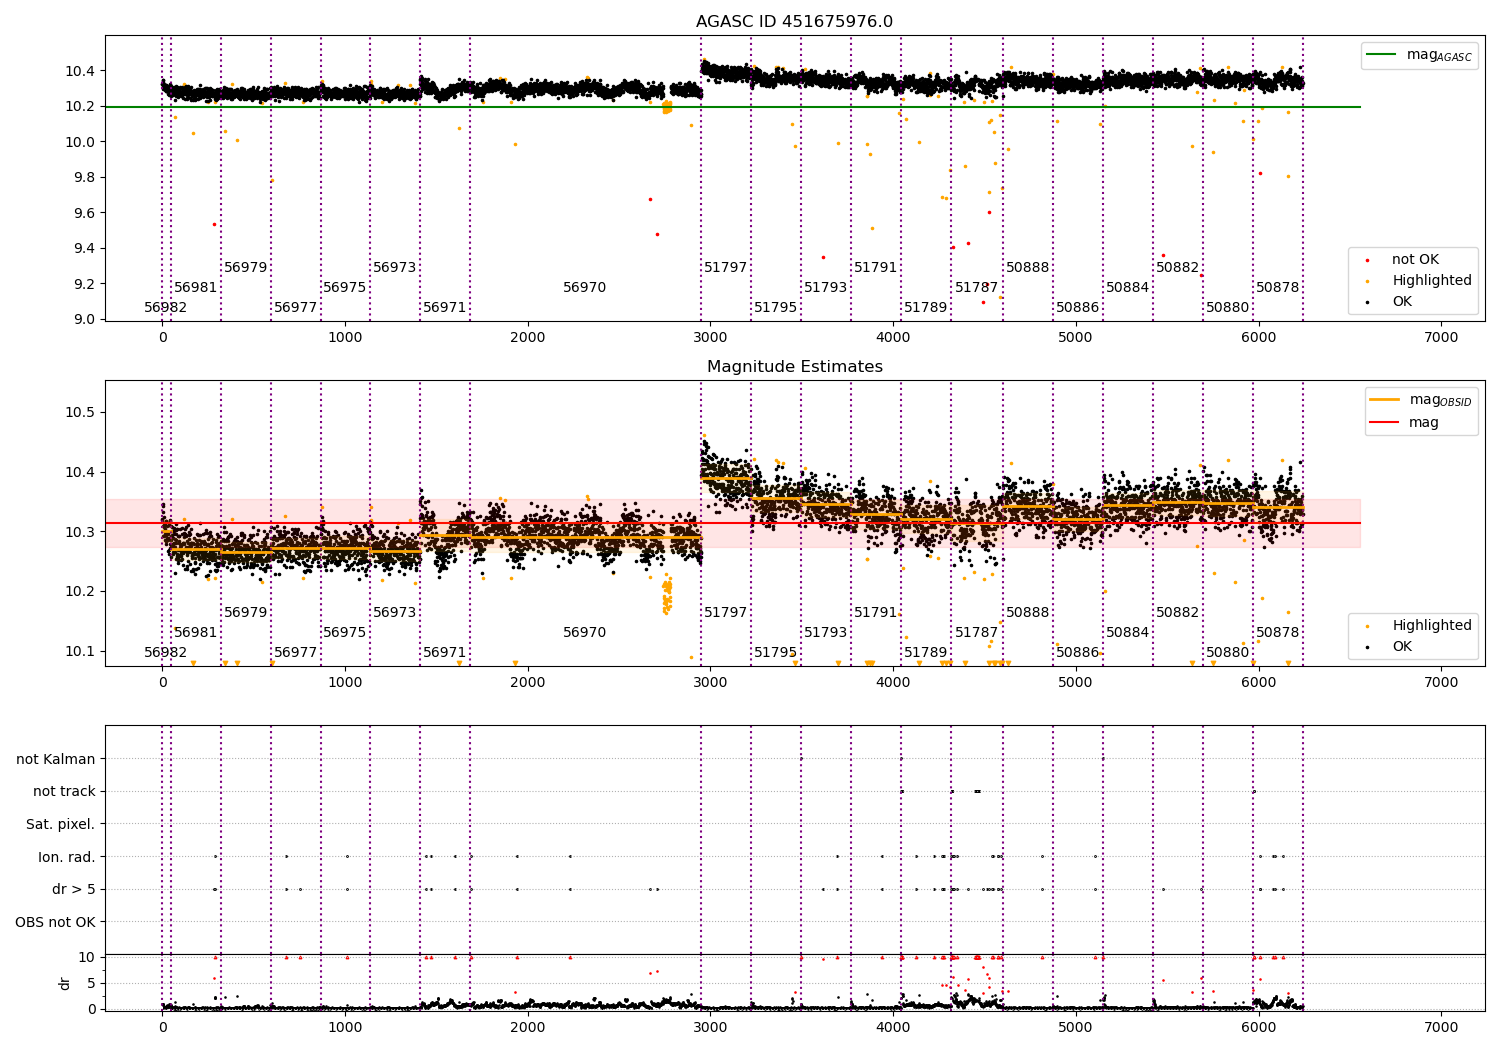
Task: Click obsid label 56979 in the top plot
Action: pos(246,268)
